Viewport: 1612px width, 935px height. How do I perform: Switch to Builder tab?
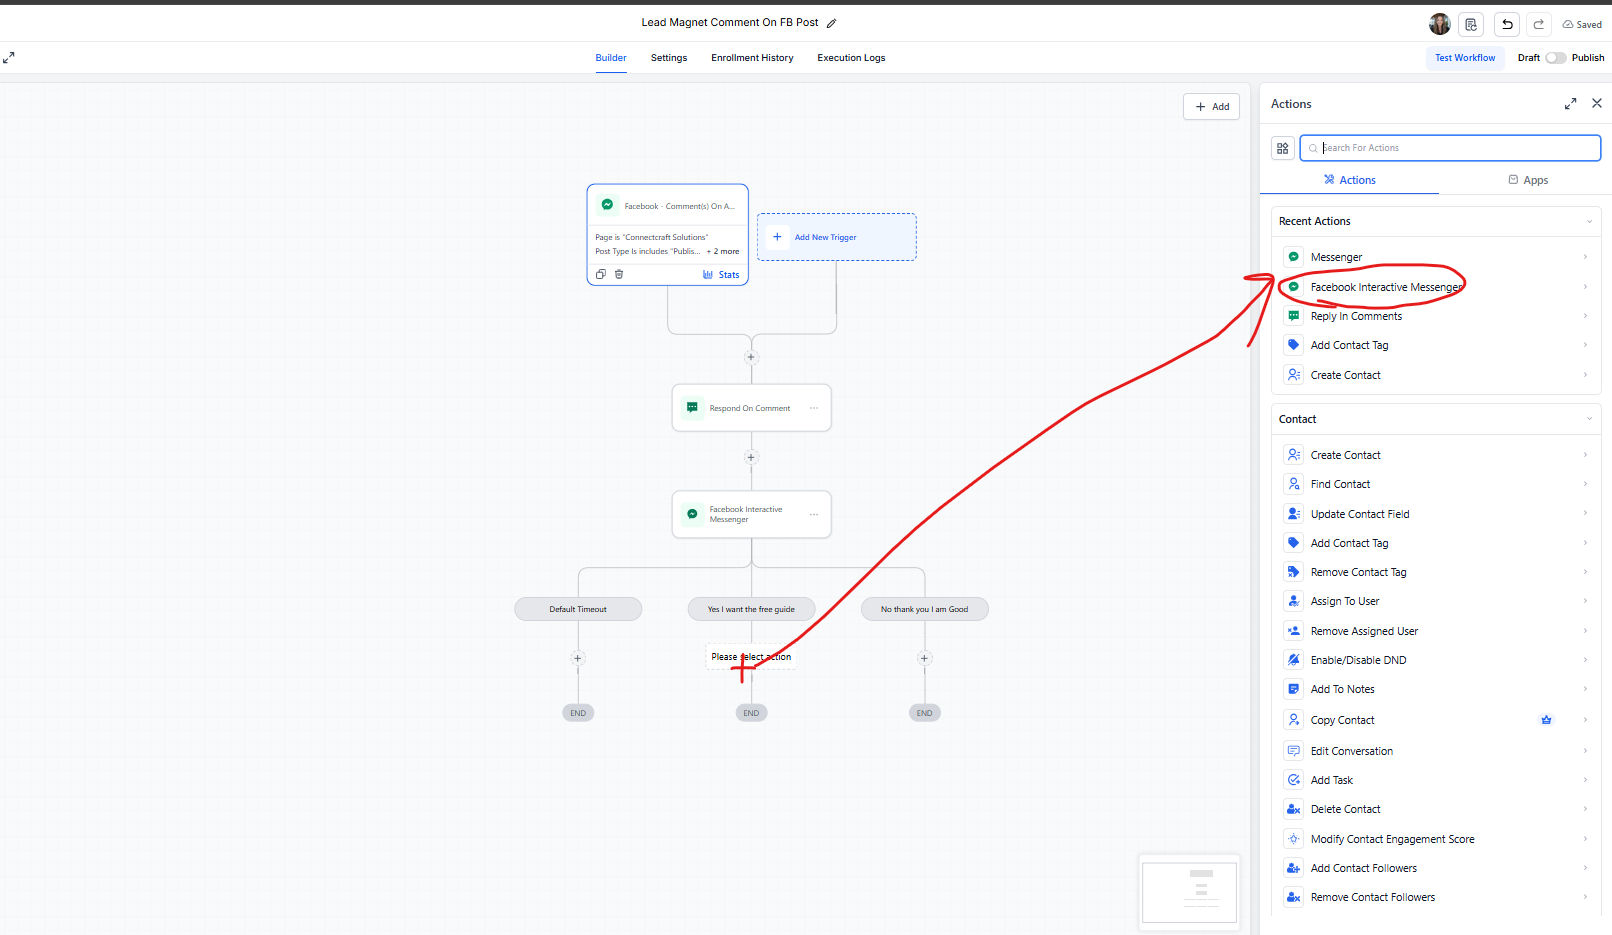tap(611, 58)
